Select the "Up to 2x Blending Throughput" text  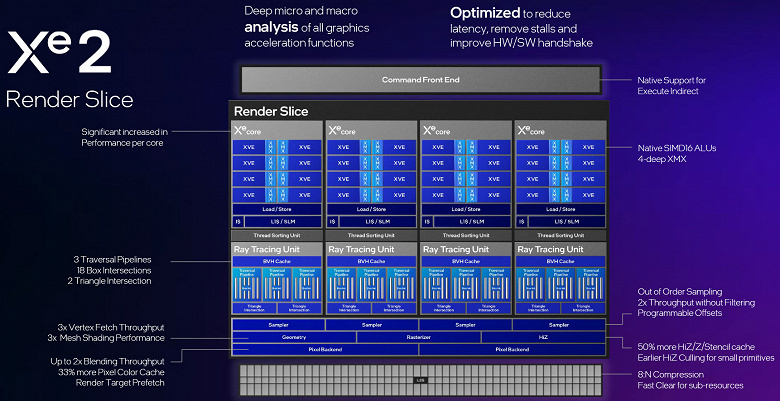(x=107, y=362)
